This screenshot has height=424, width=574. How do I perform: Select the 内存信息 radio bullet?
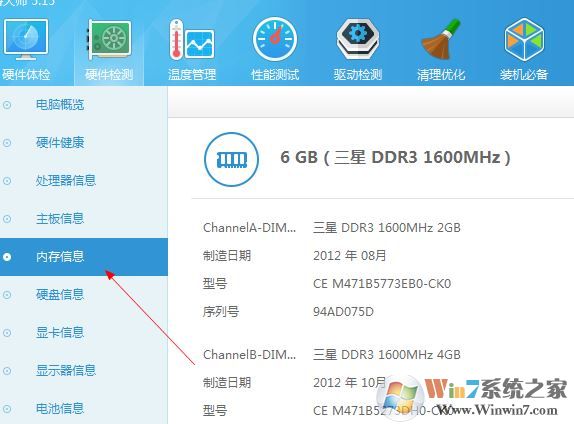click(x=7, y=257)
